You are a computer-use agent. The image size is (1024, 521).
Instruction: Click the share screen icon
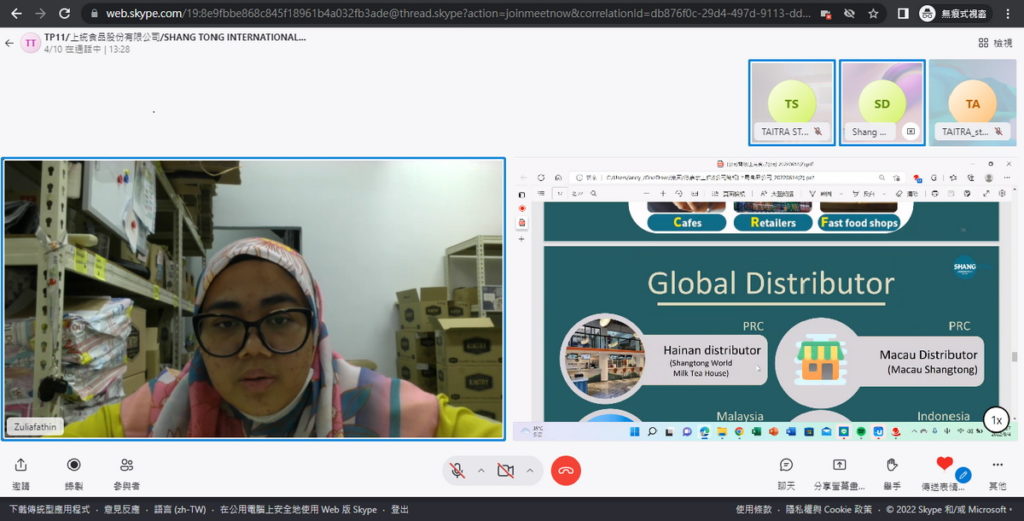pyautogui.click(x=839, y=465)
